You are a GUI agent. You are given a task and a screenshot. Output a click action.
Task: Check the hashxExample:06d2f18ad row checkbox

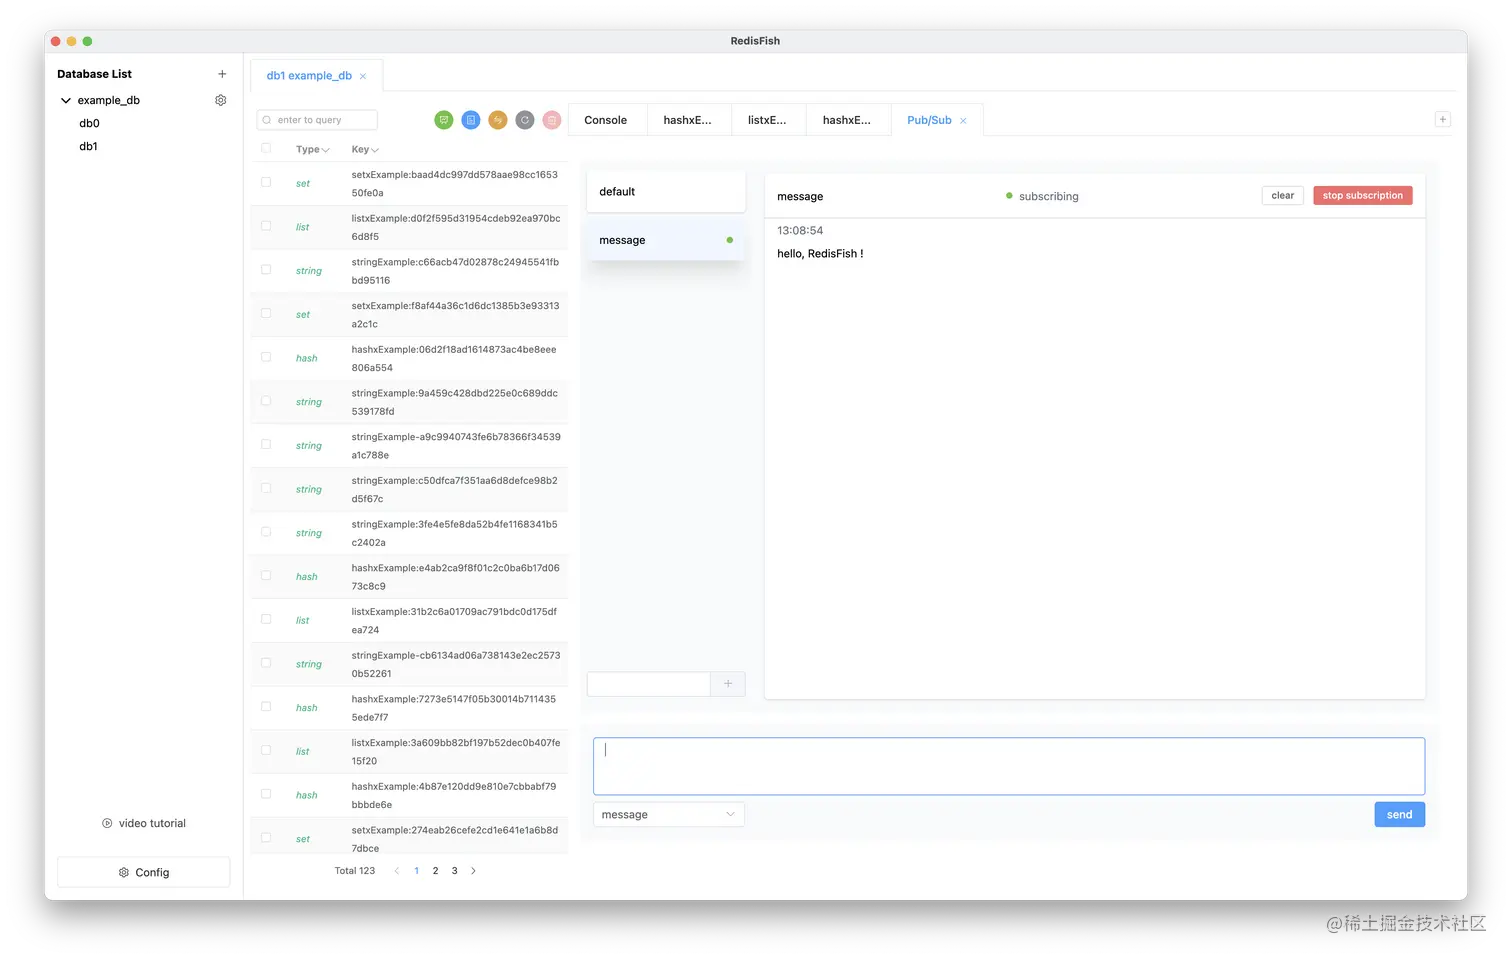[266, 357]
